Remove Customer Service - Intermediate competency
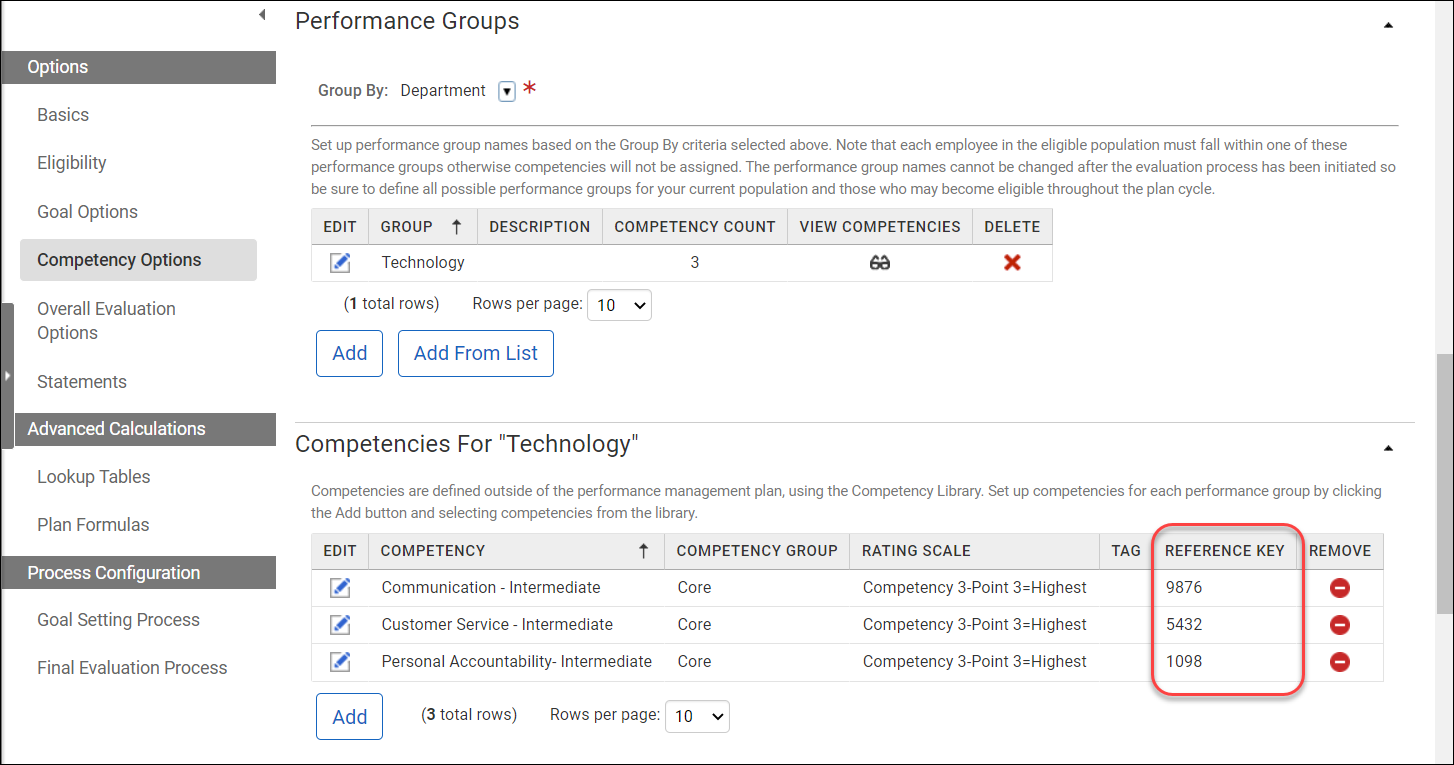The width and height of the screenshot is (1454, 765). pyautogui.click(x=1340, y=625)
